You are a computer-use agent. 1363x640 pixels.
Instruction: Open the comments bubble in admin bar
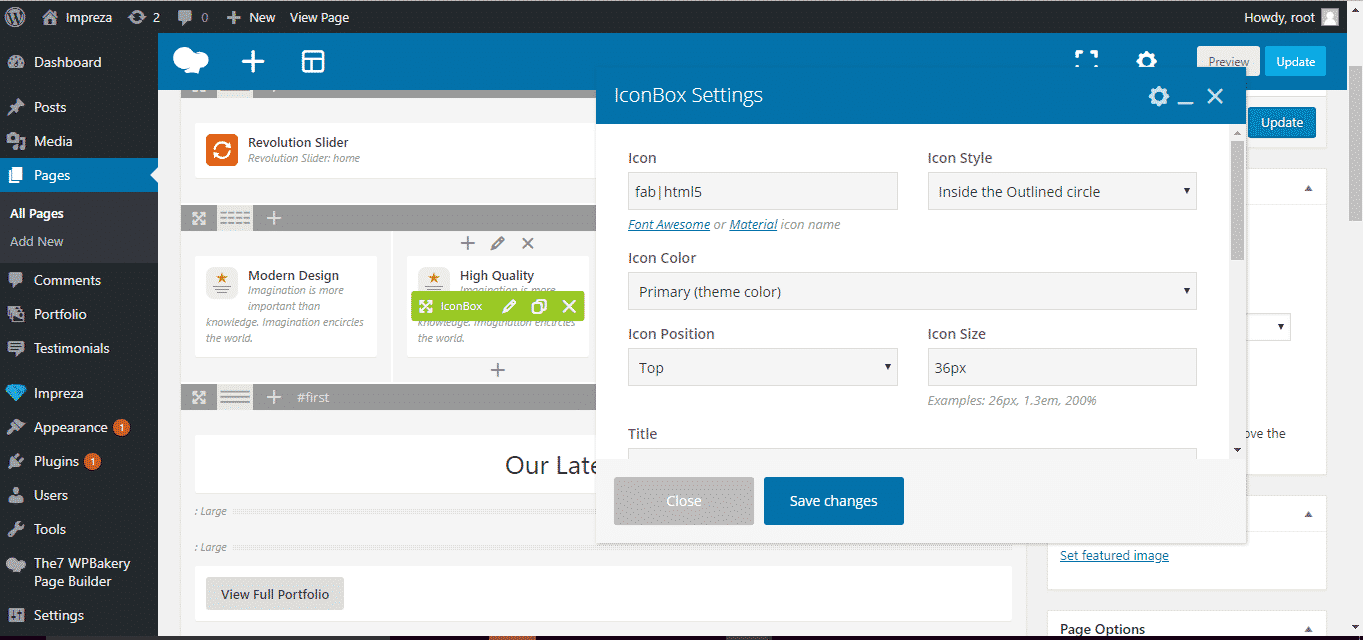pos(192,17)
